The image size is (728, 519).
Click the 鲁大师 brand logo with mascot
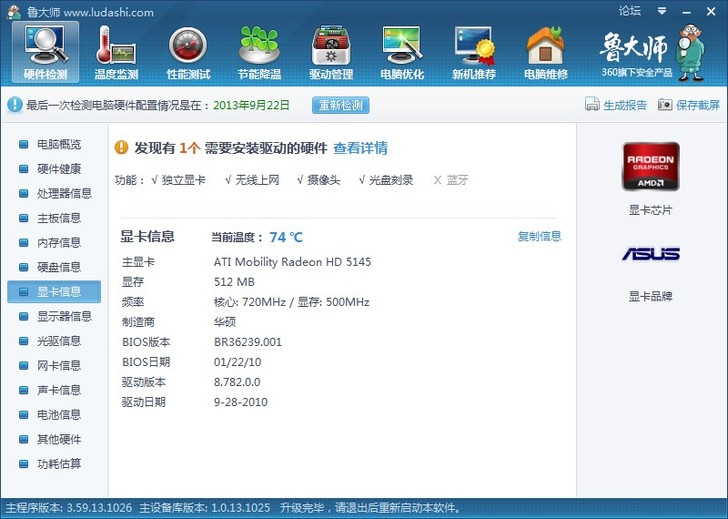click(x=652, y=52)
